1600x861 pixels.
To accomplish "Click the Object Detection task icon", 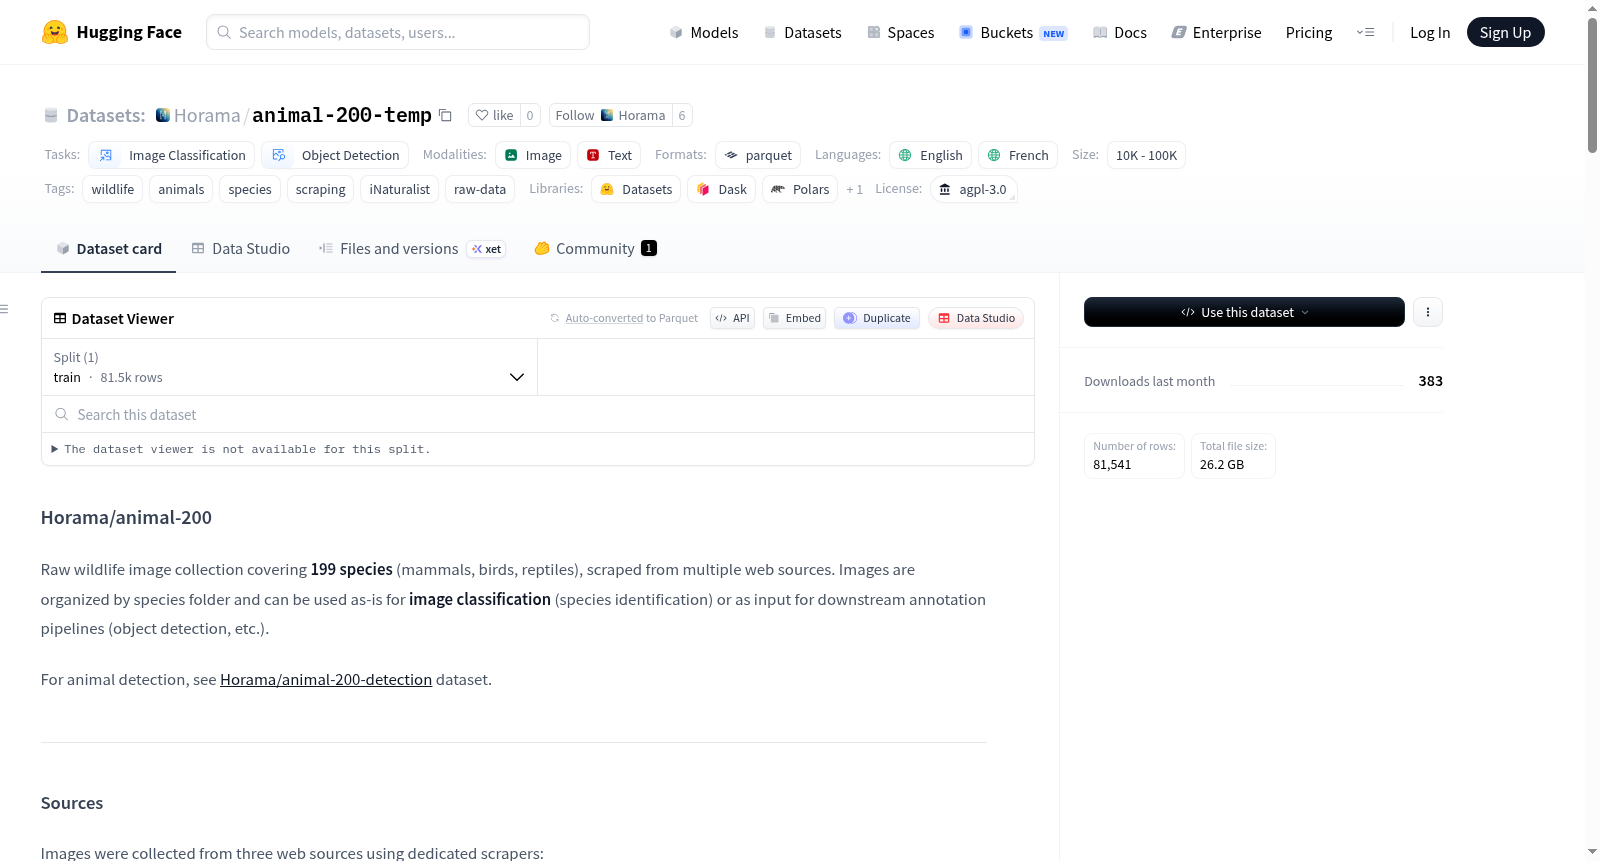I will pyautogui.click(x=279, y=155).
